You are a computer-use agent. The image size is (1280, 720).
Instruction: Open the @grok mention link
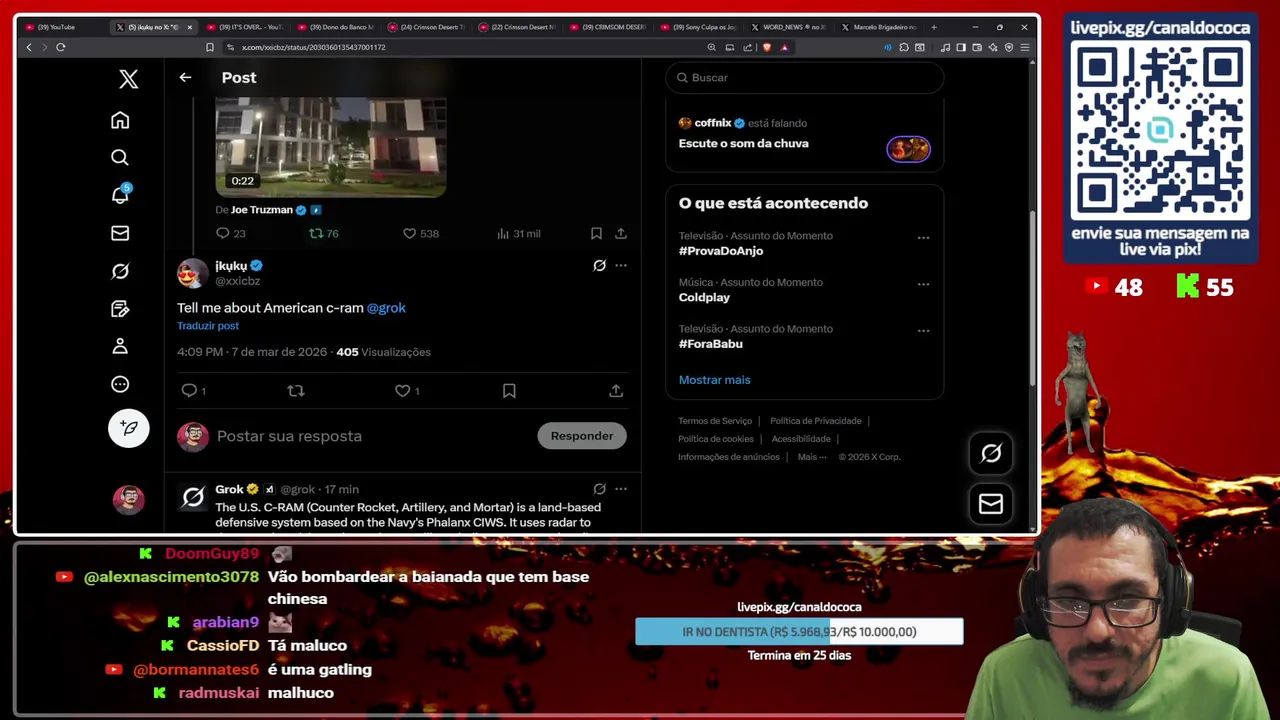[386, 308]
